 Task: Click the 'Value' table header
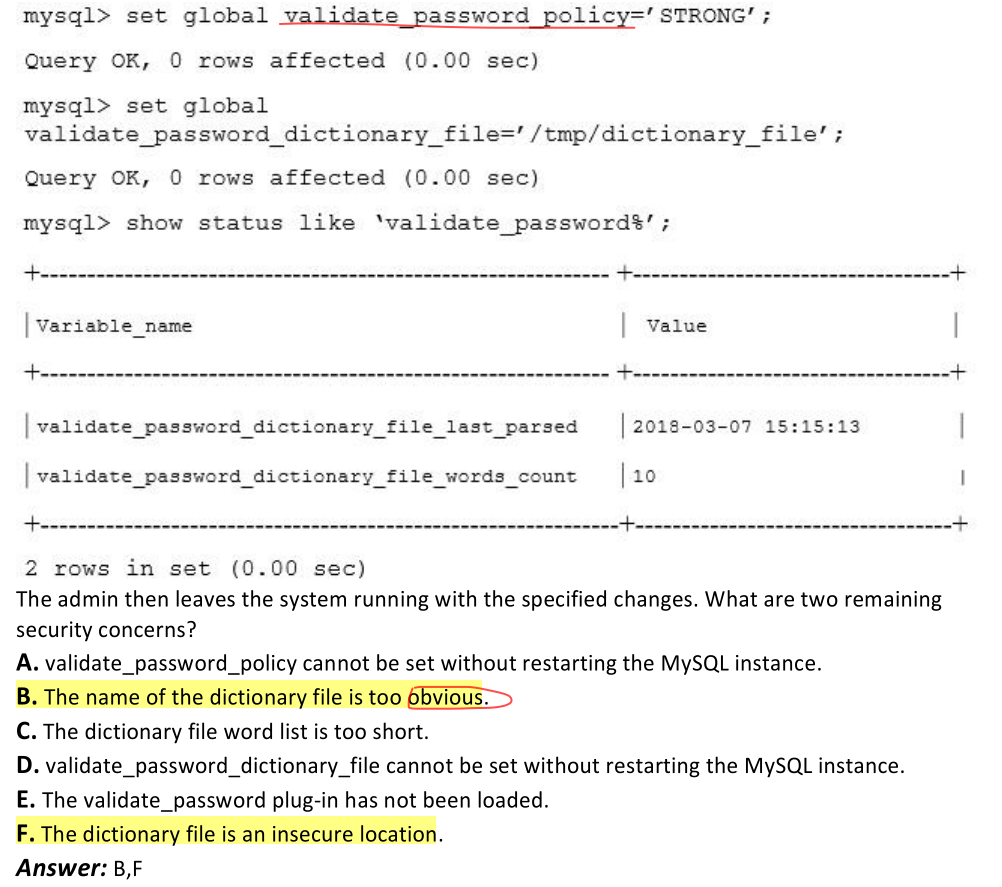676,326
